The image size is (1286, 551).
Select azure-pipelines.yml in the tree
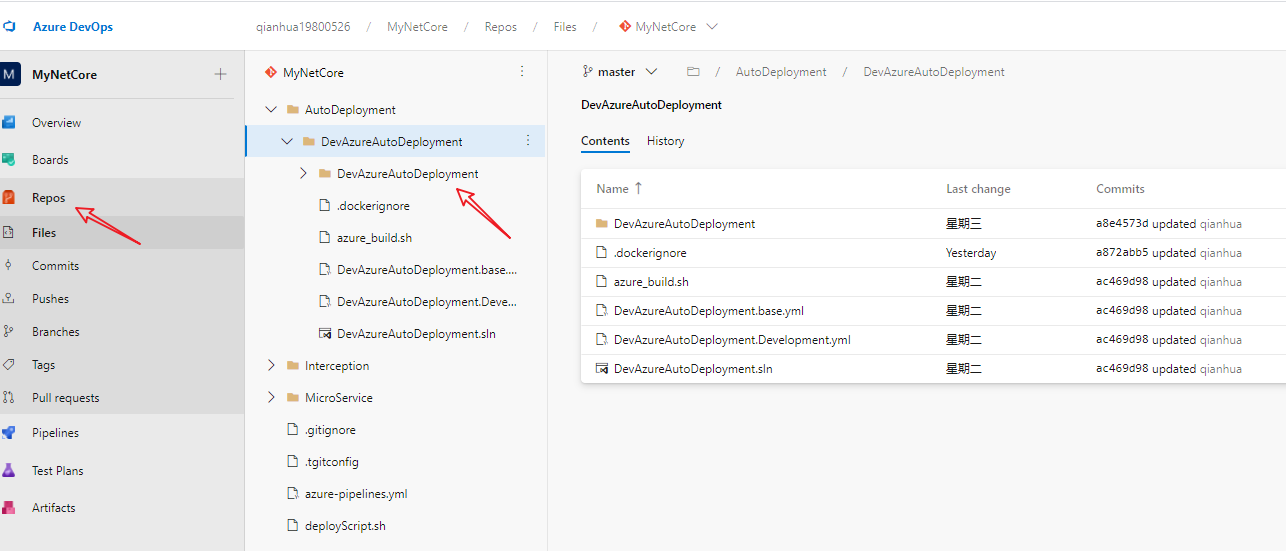point(355,494)
